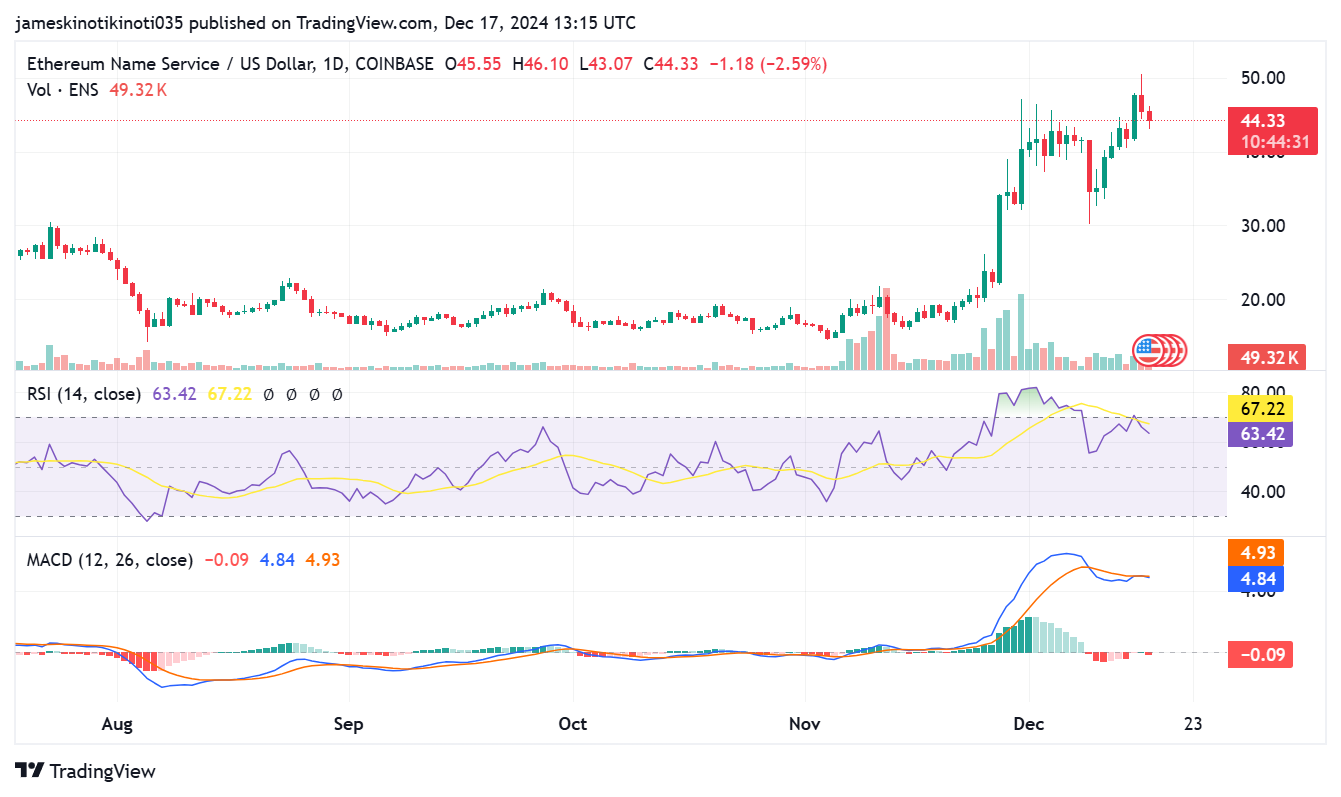This screenshot has width=1341, height=797.
Task: Click the Sep label on time axis
Action: [x=349, y=723]
